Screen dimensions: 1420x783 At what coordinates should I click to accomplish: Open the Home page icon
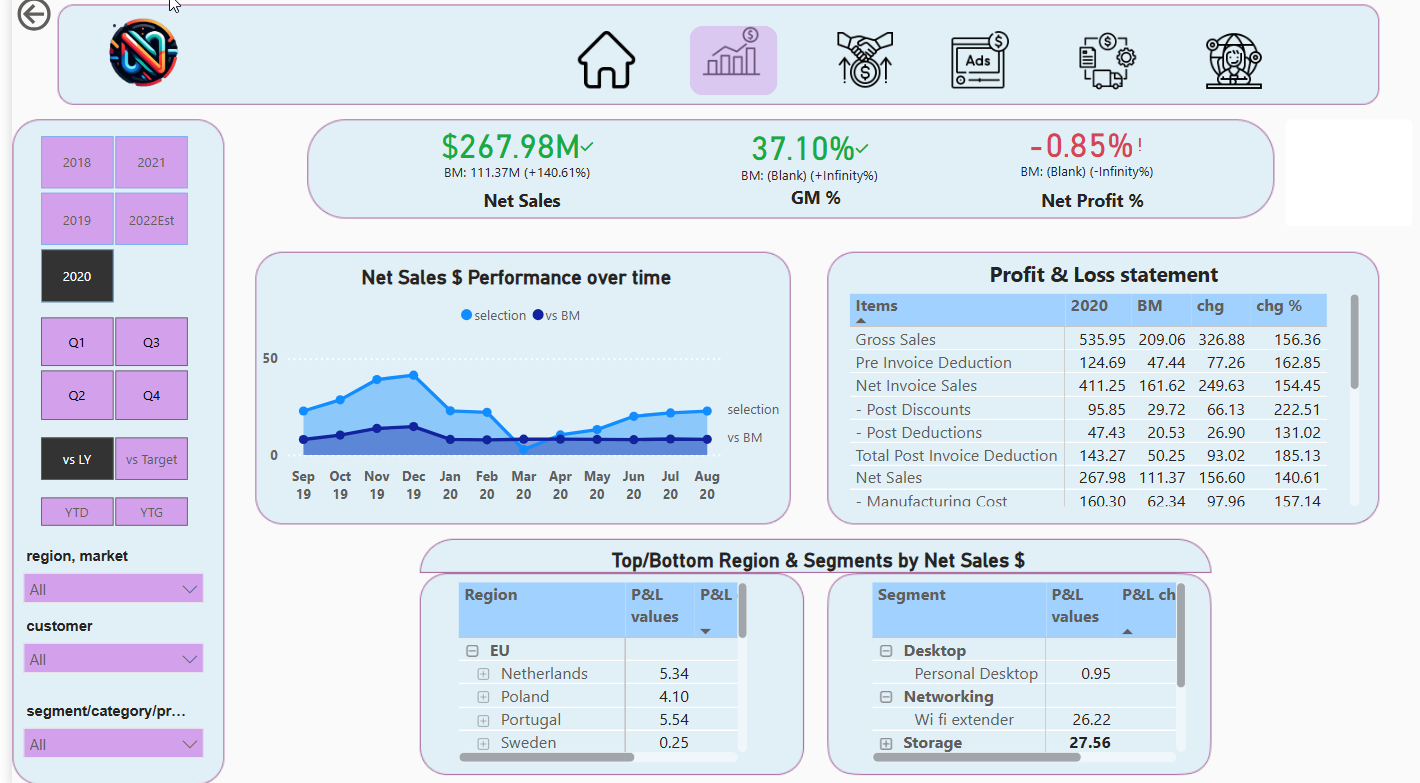606,60
